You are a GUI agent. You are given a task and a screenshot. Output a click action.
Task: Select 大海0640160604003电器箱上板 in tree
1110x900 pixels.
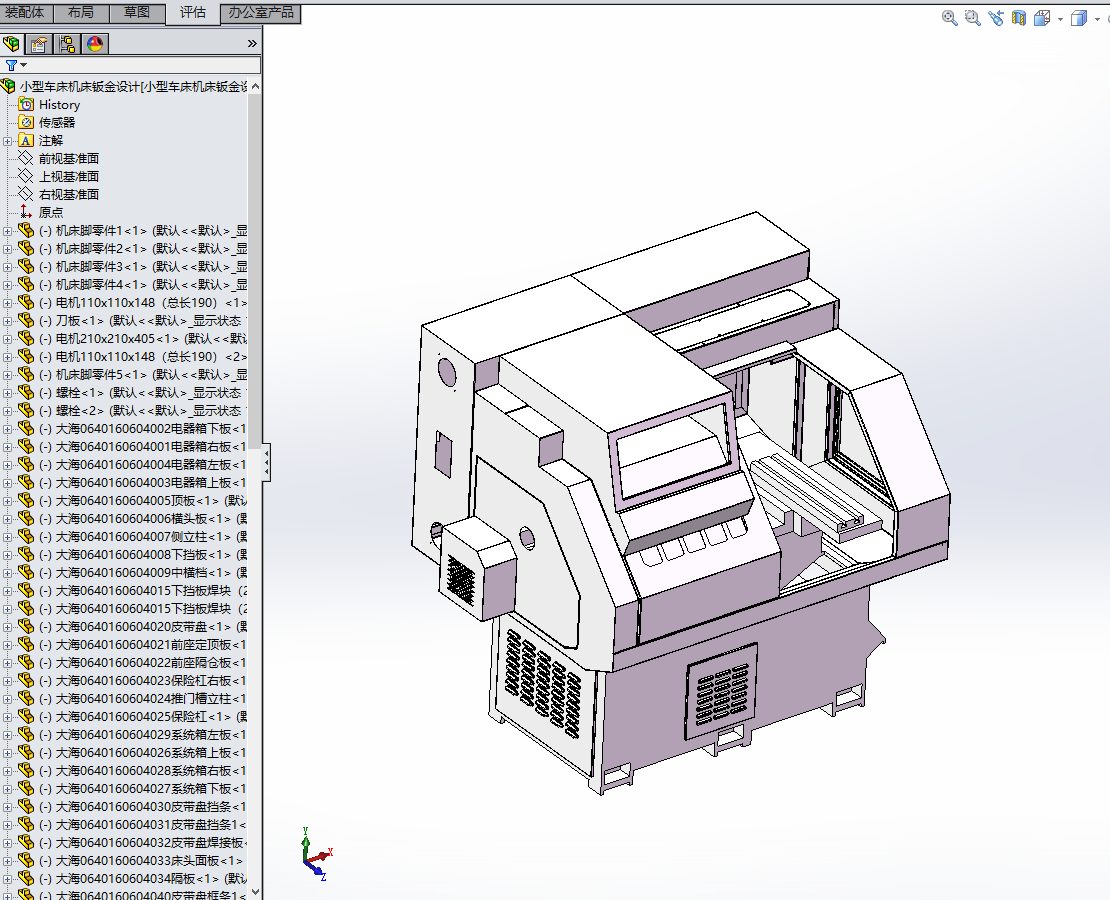143,482
